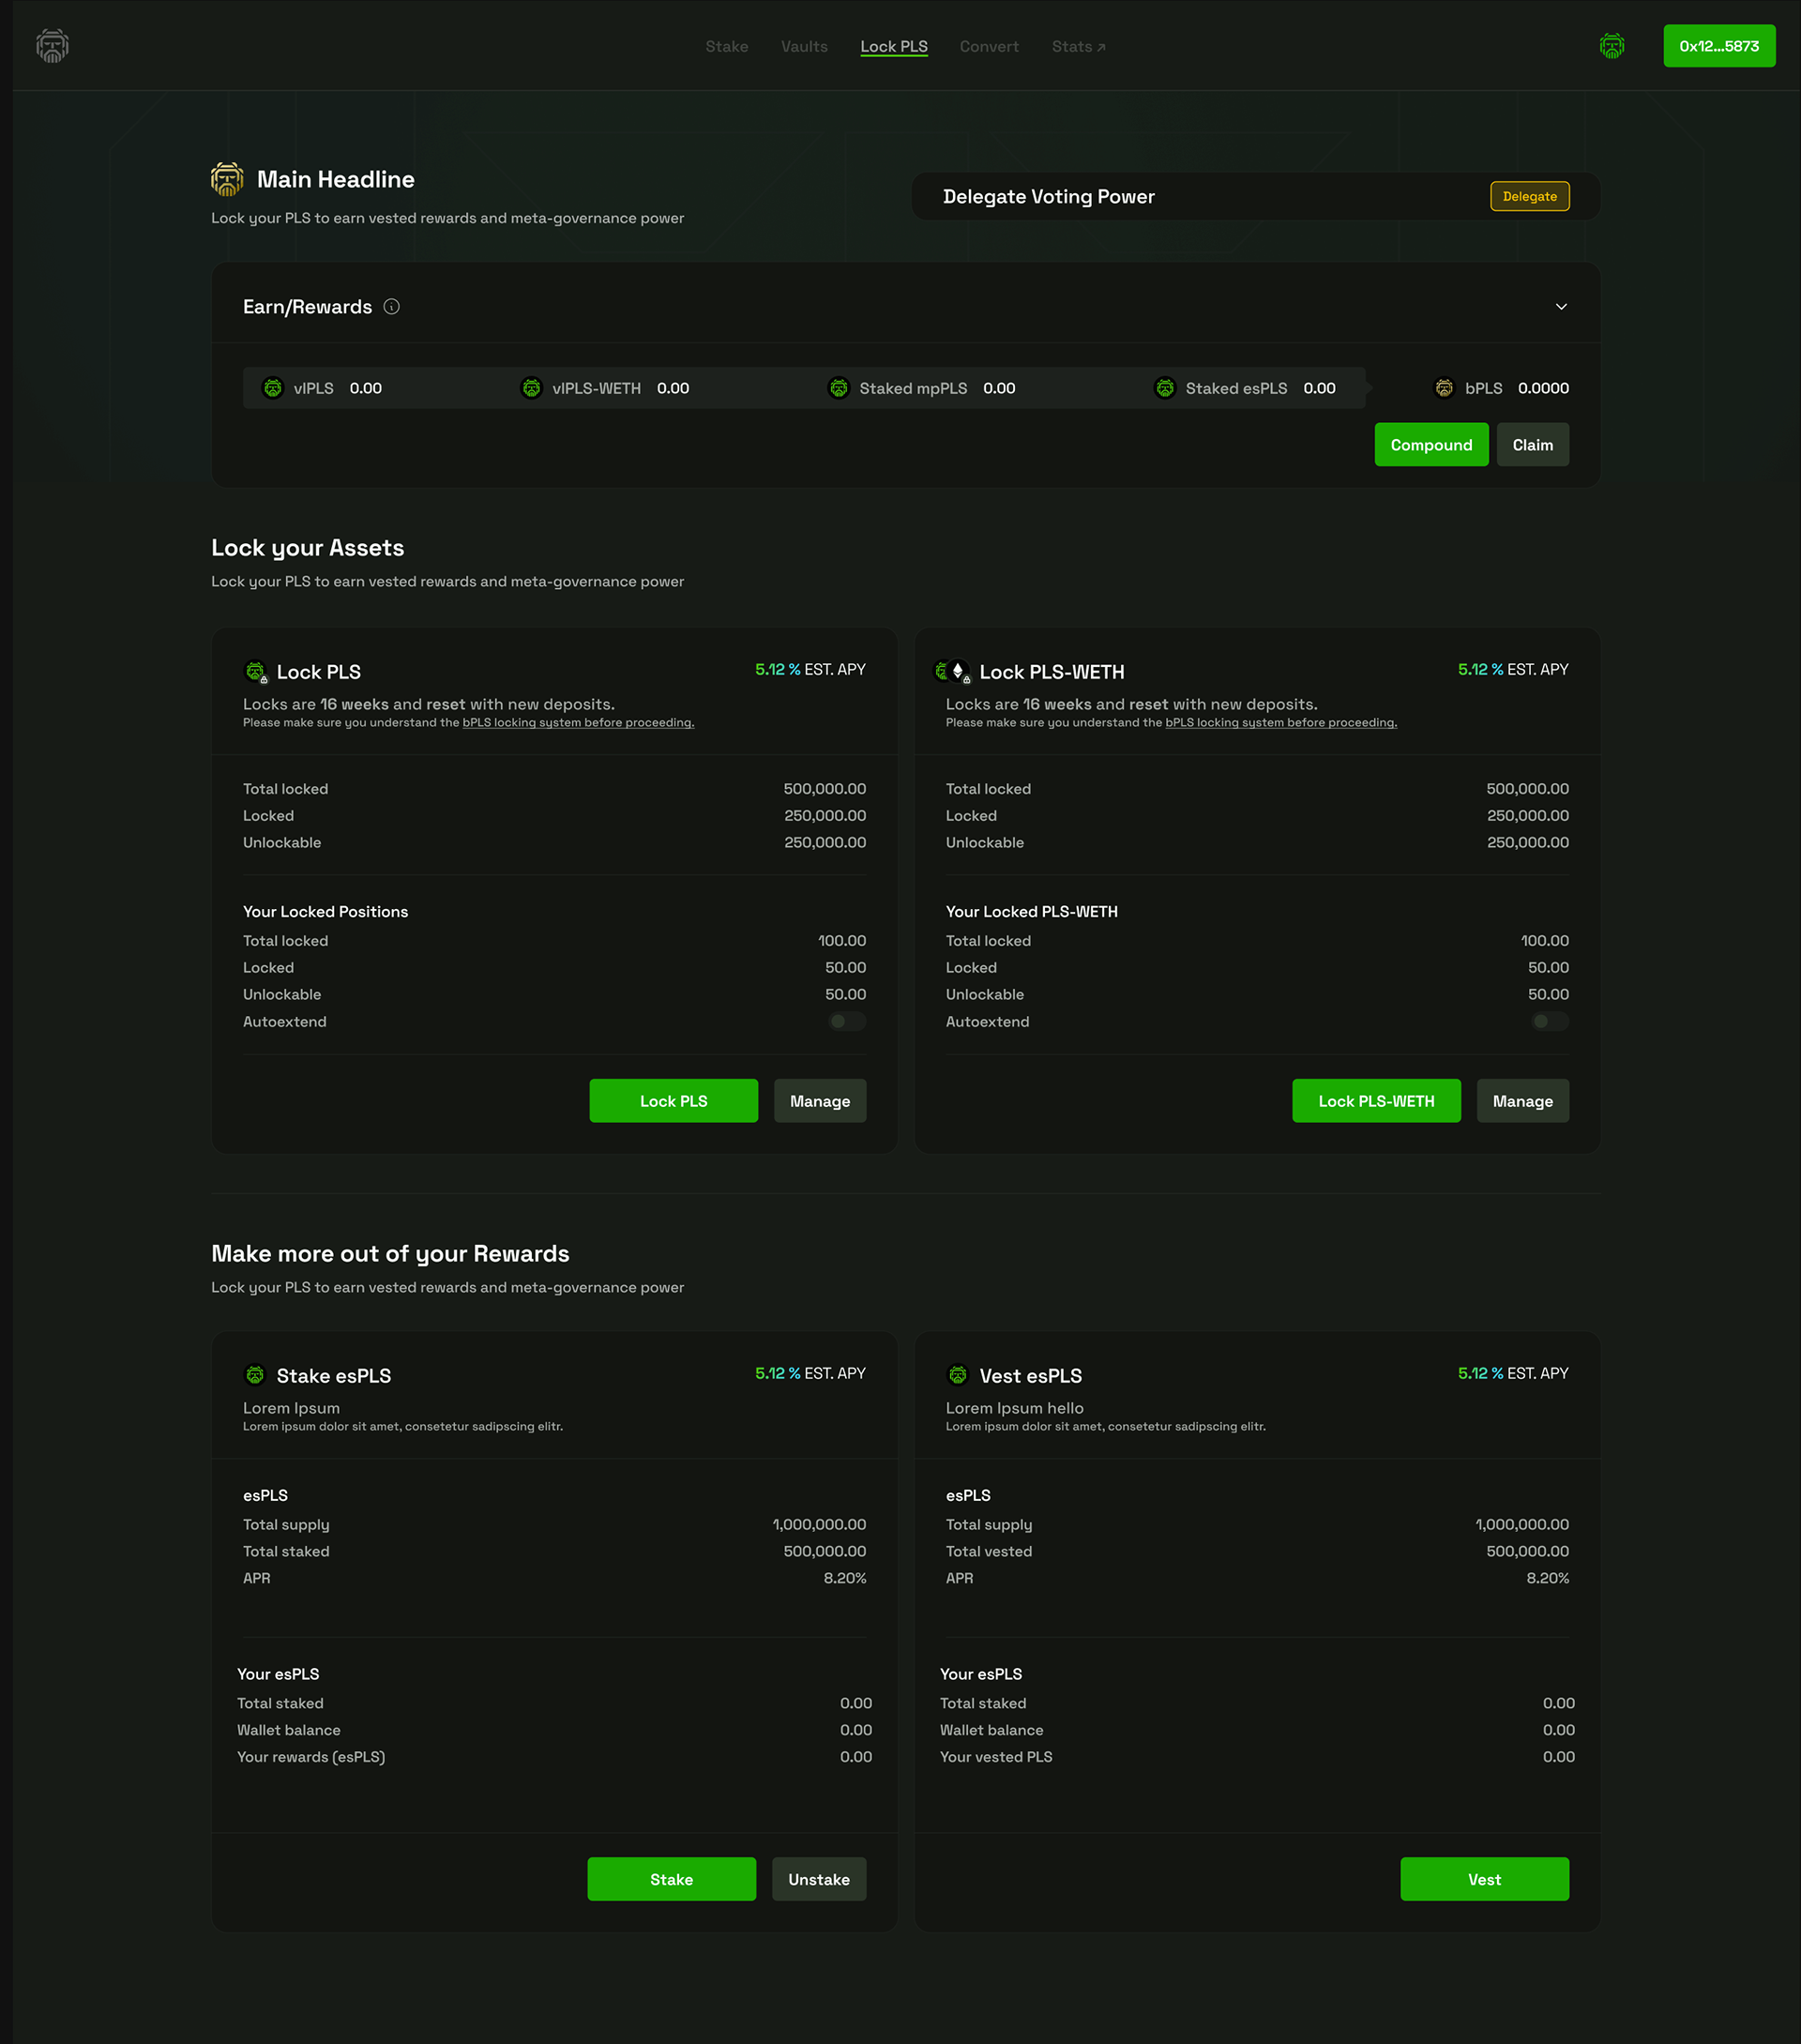Click the Delegate Voting Power title

point(1048,197)
